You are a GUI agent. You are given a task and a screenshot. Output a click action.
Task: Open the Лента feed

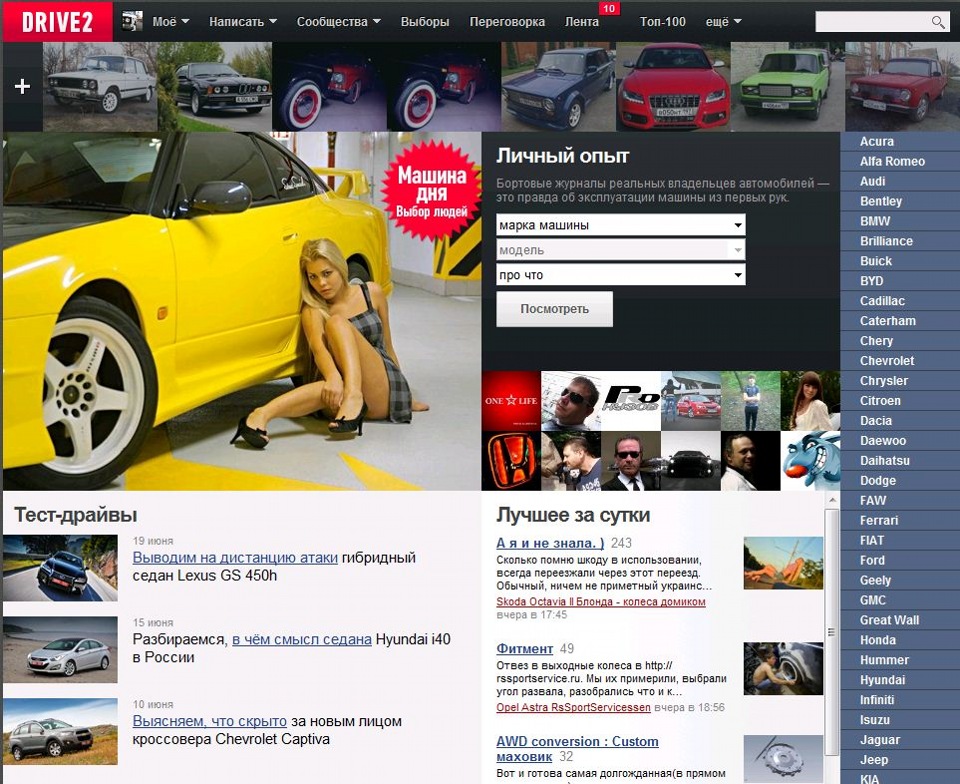(582, 21)
